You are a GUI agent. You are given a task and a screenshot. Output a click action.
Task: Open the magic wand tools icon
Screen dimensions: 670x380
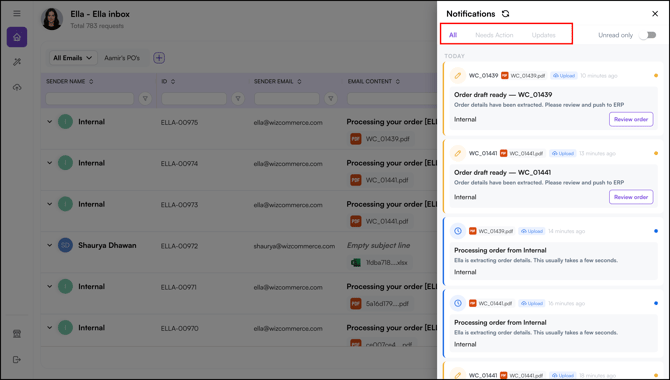pos(17,62)
